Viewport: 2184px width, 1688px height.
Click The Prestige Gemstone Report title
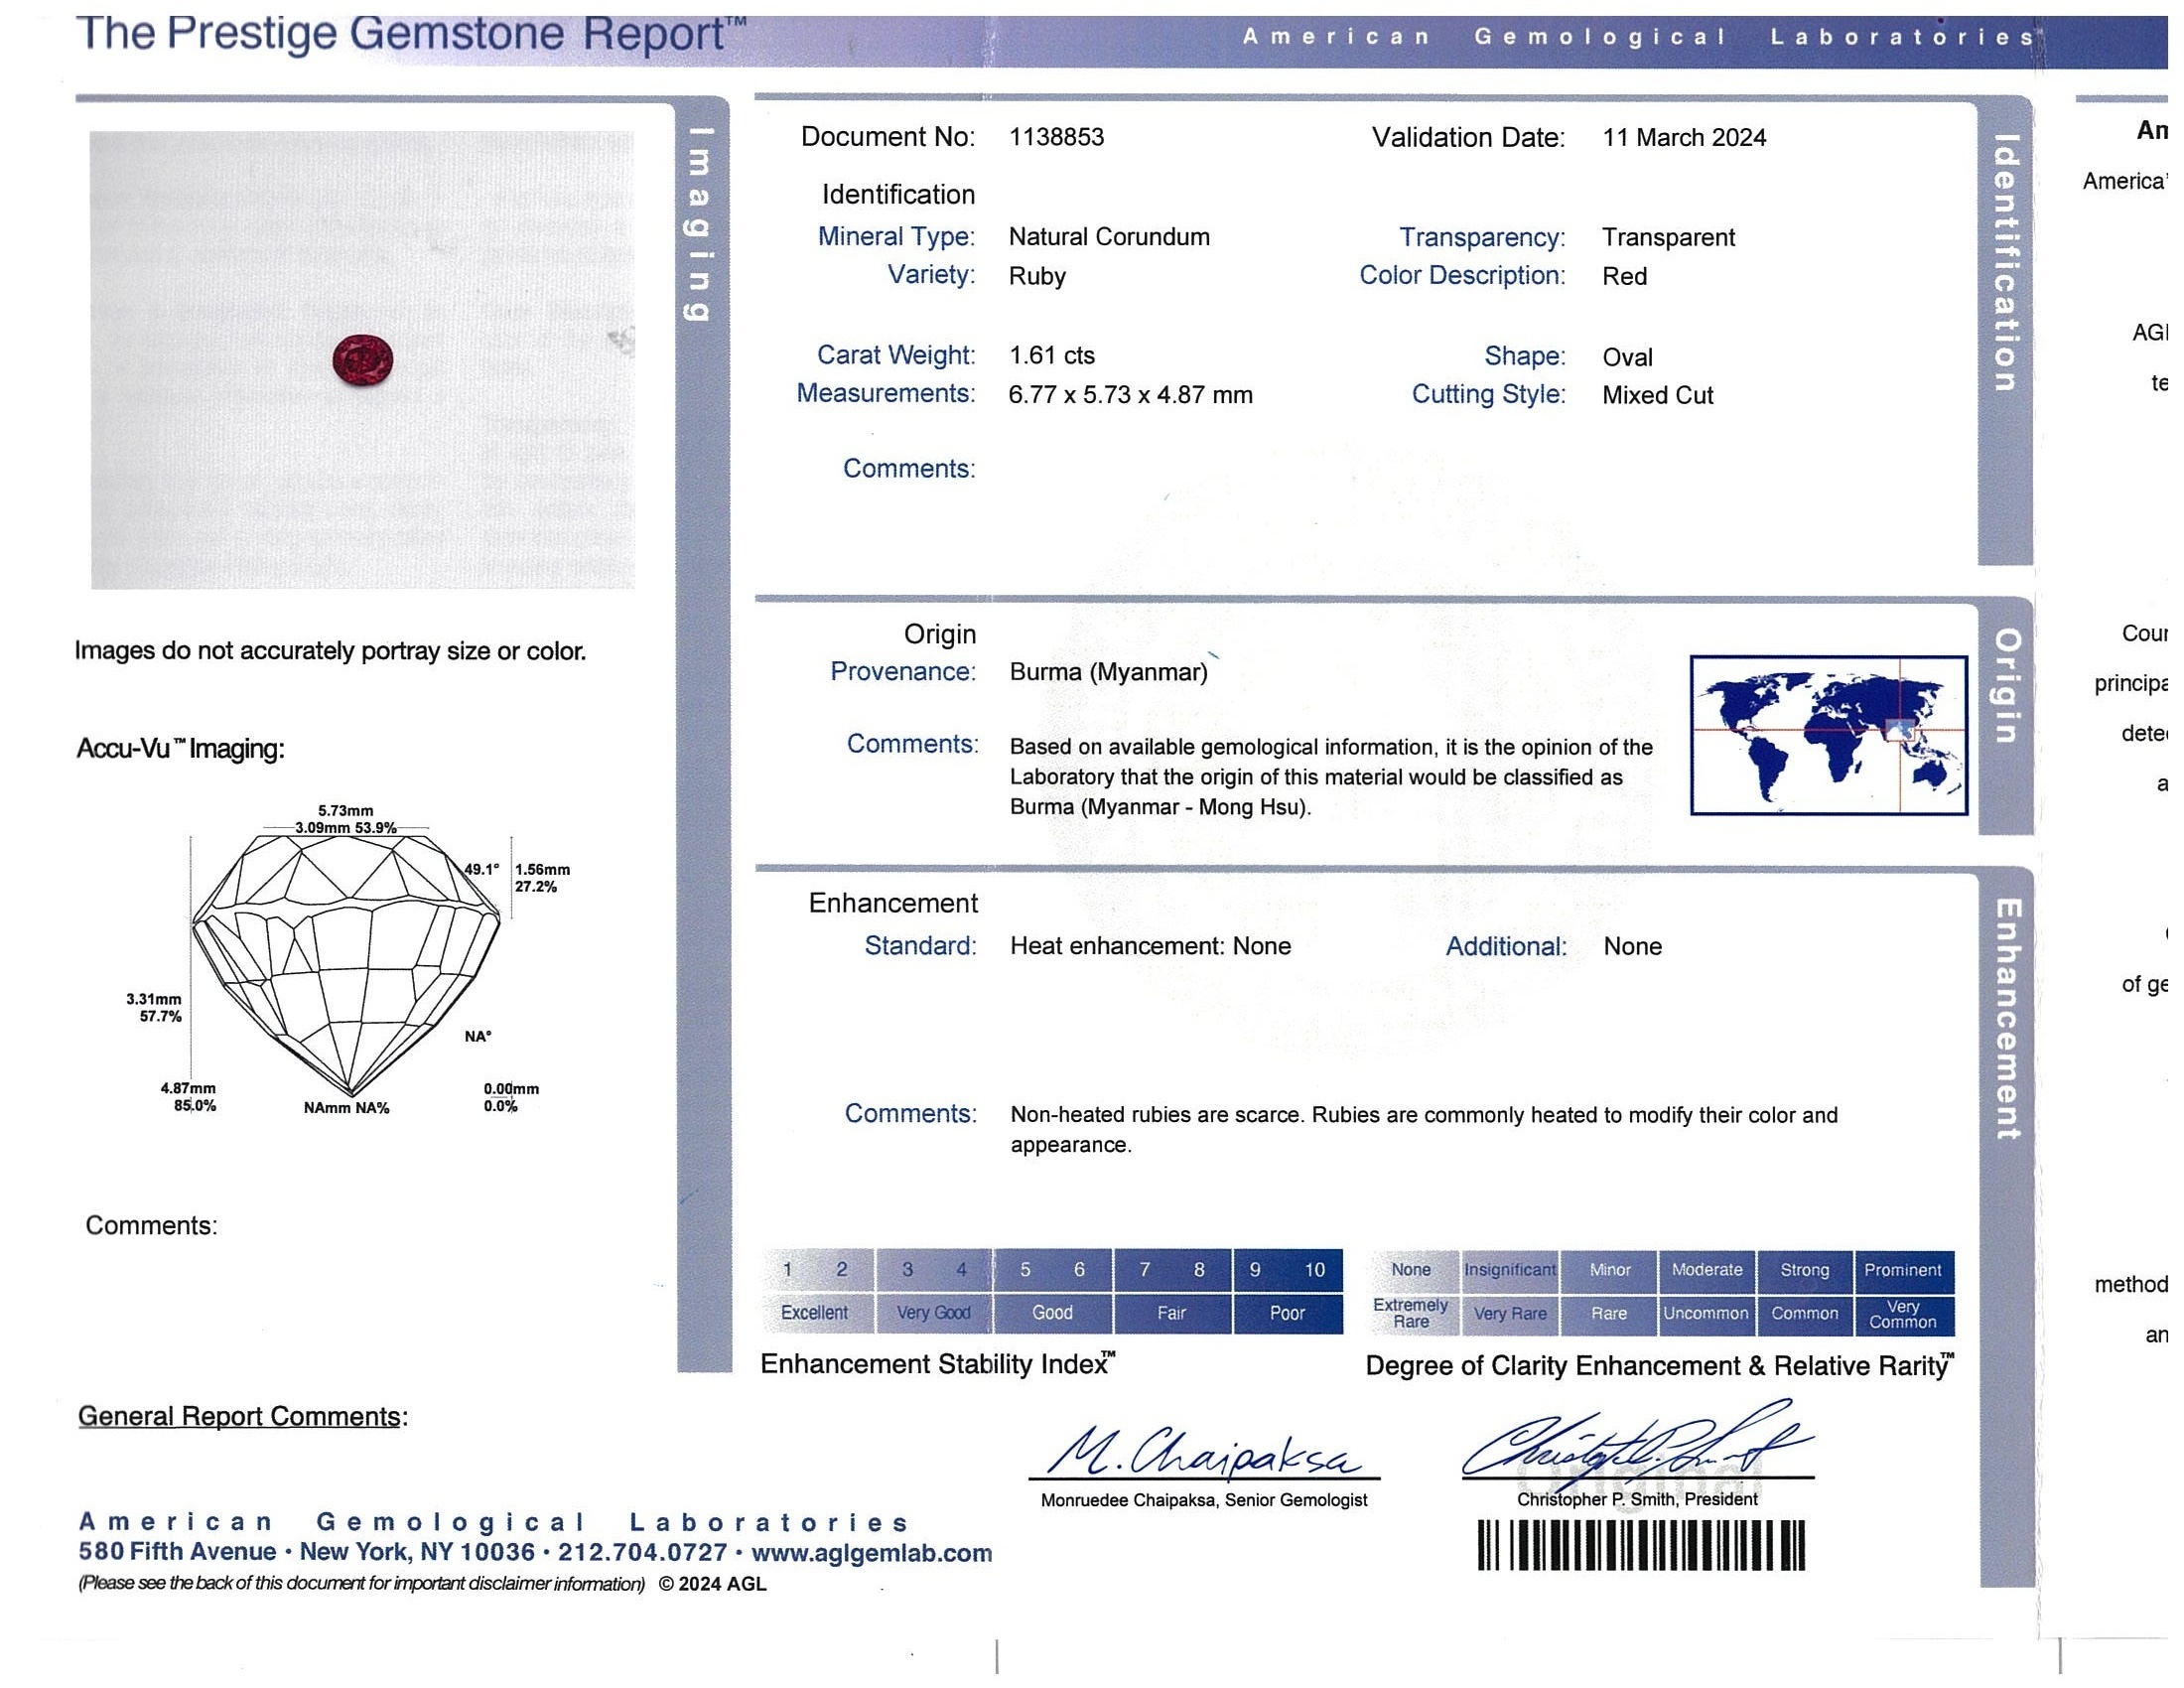tap(414, 34)
